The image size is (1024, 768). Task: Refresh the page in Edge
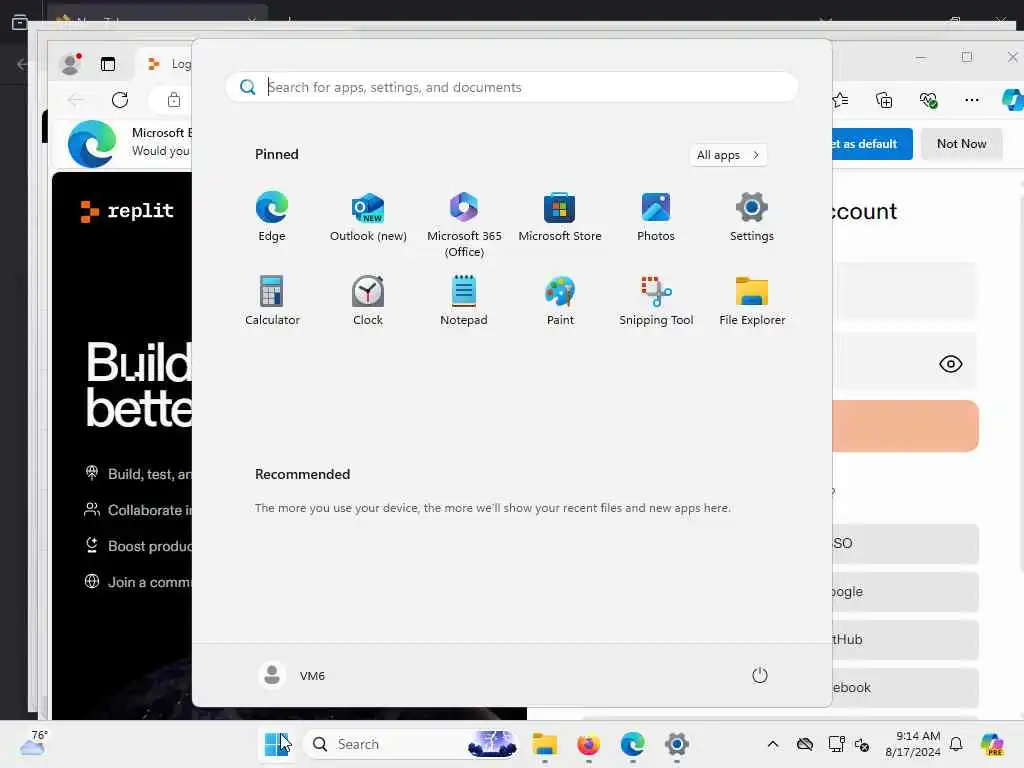[x=120, y=100]
